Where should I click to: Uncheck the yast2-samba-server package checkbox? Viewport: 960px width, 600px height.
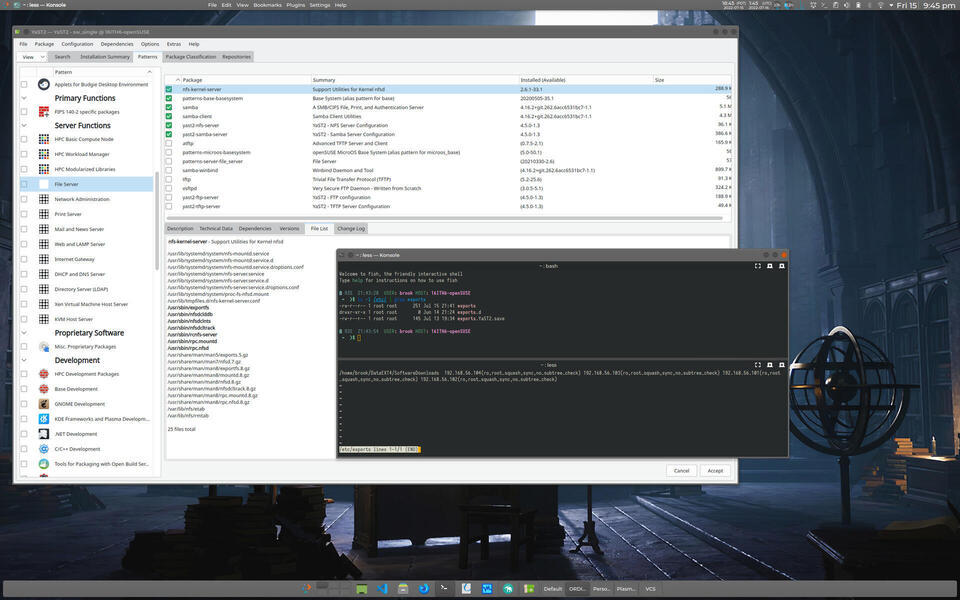[169, 134]
